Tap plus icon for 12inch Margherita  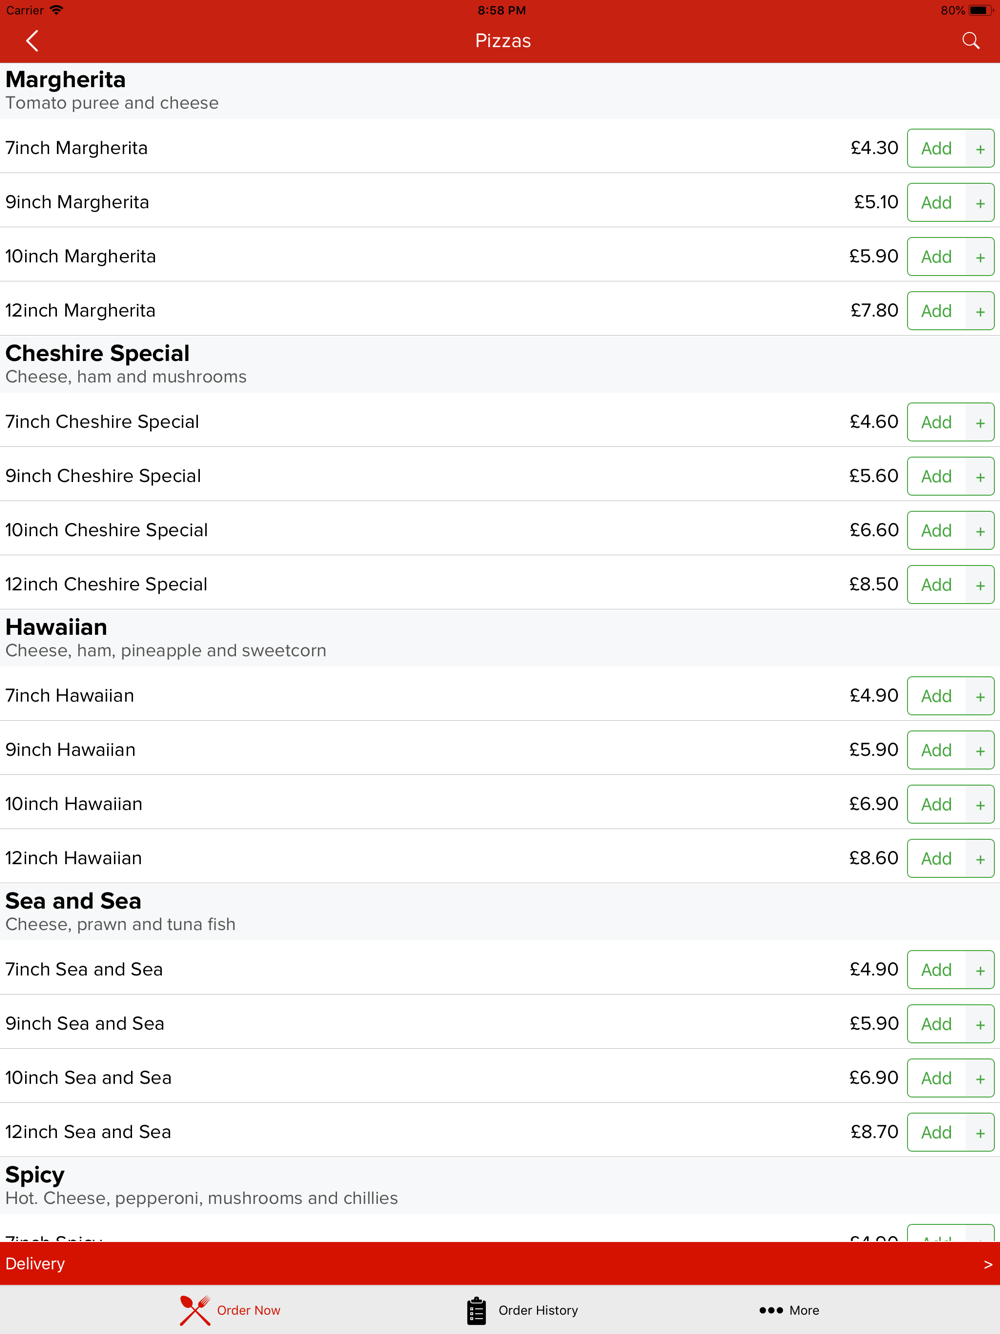pos(980,311)
